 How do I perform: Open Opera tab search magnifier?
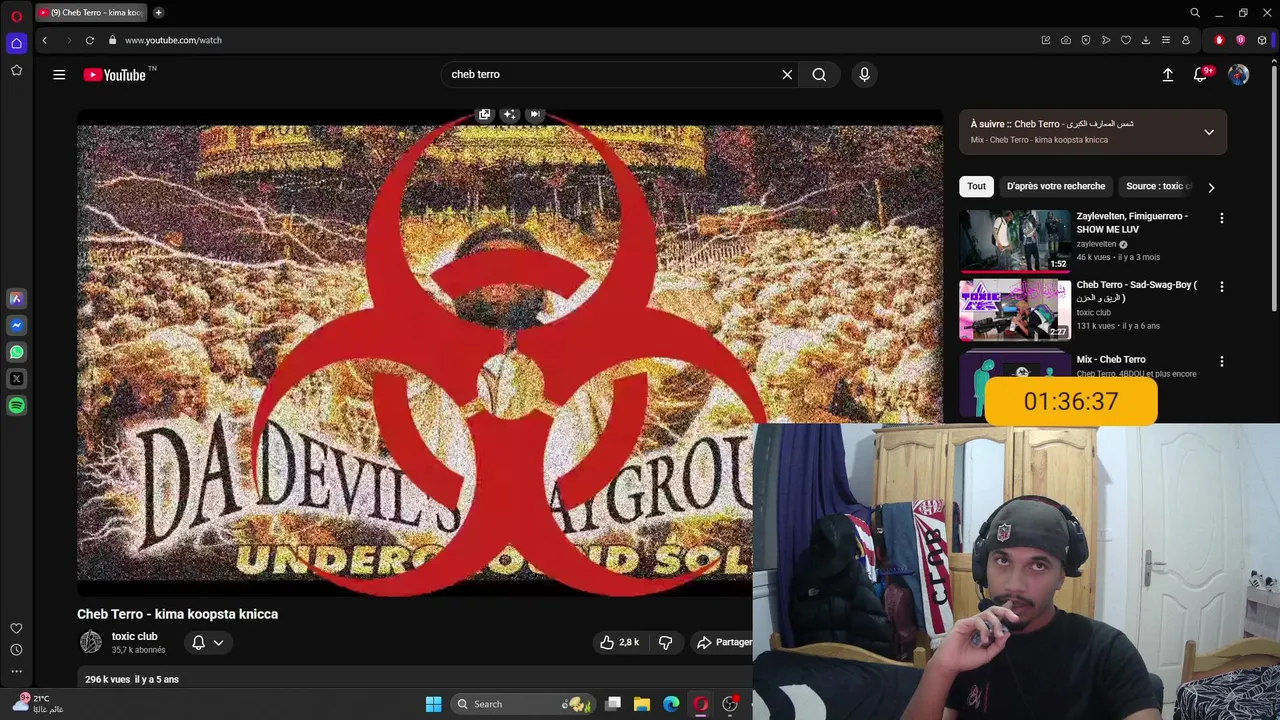(x=1195, y=13)
